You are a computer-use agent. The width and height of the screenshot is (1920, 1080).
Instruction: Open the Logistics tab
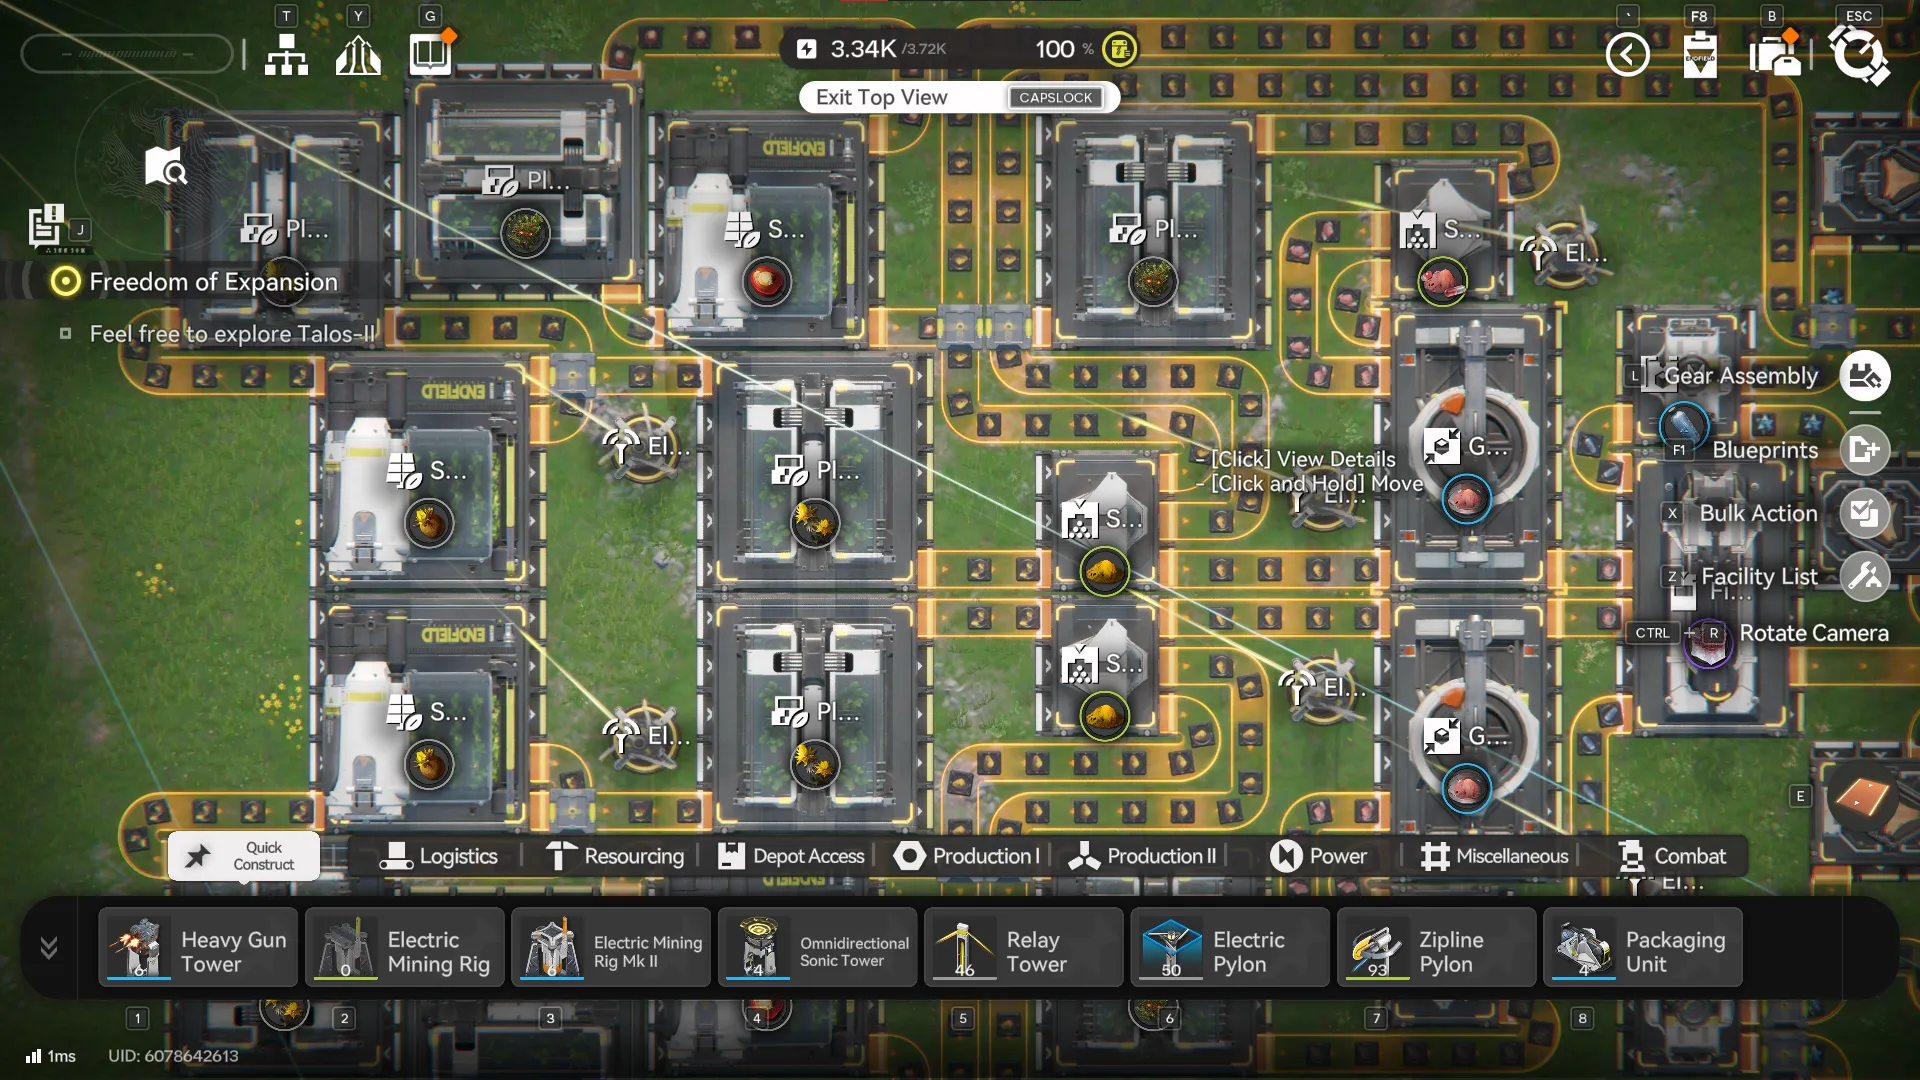(438, 856)
